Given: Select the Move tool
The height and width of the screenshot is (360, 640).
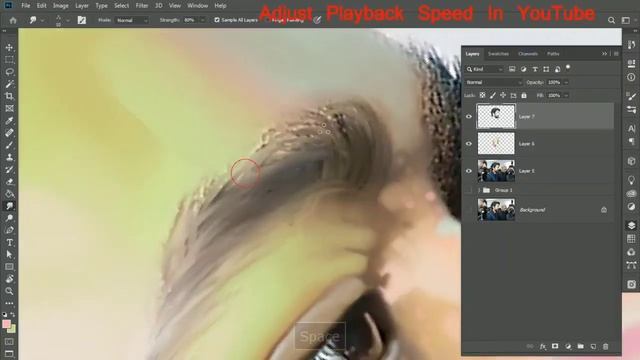Looking at the screenshot, I should [x=9, y=47].
